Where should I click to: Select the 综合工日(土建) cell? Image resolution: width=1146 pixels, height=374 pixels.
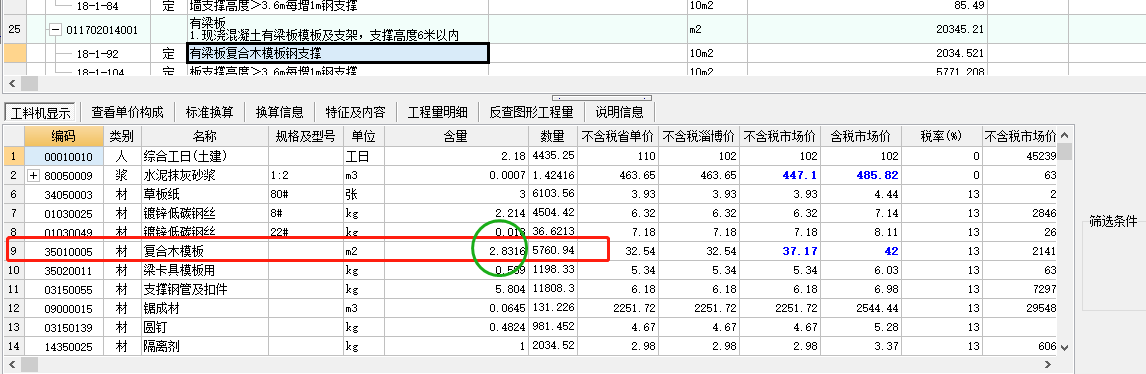pos(205,156)
